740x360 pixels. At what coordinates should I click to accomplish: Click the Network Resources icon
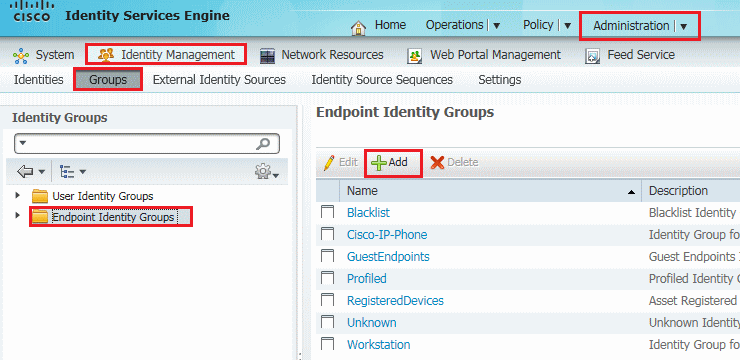click(267, 56)
